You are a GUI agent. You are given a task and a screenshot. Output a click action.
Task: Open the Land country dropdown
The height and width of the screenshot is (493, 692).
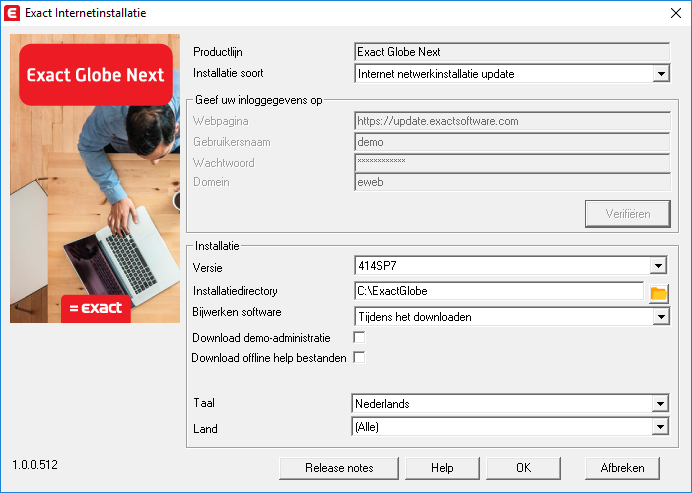(x=660, y=426)
